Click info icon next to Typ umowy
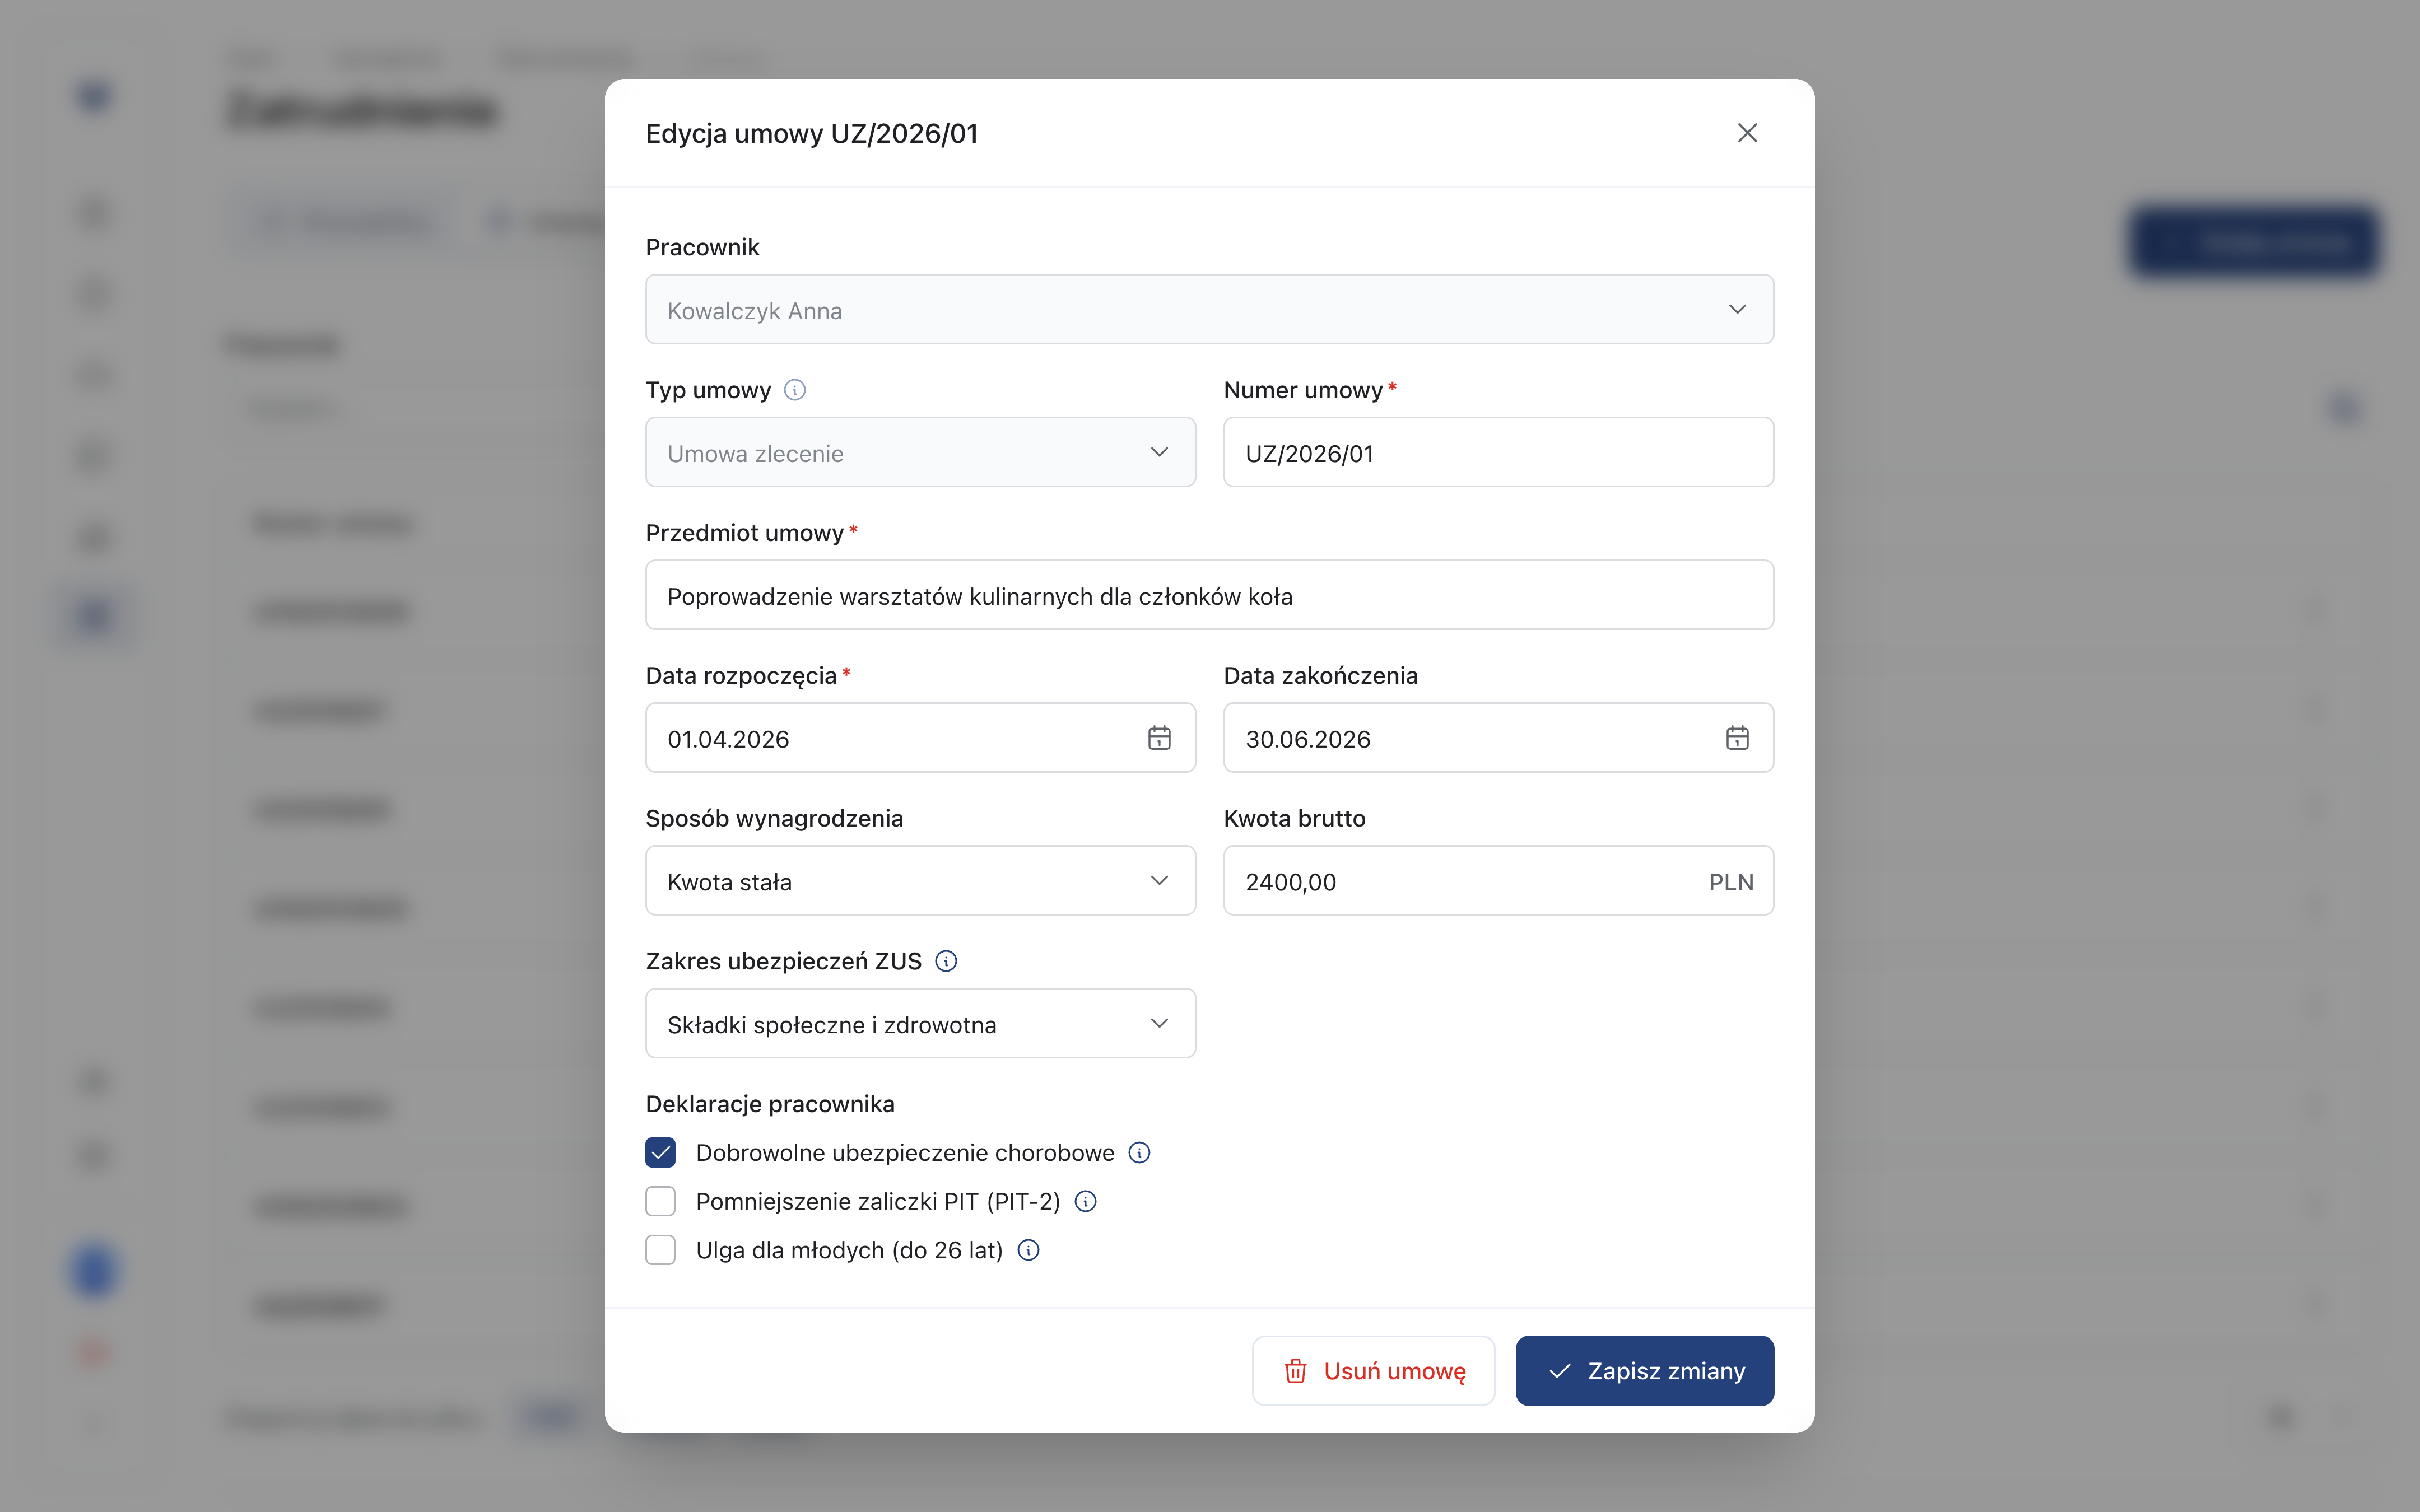 [795, 390]
